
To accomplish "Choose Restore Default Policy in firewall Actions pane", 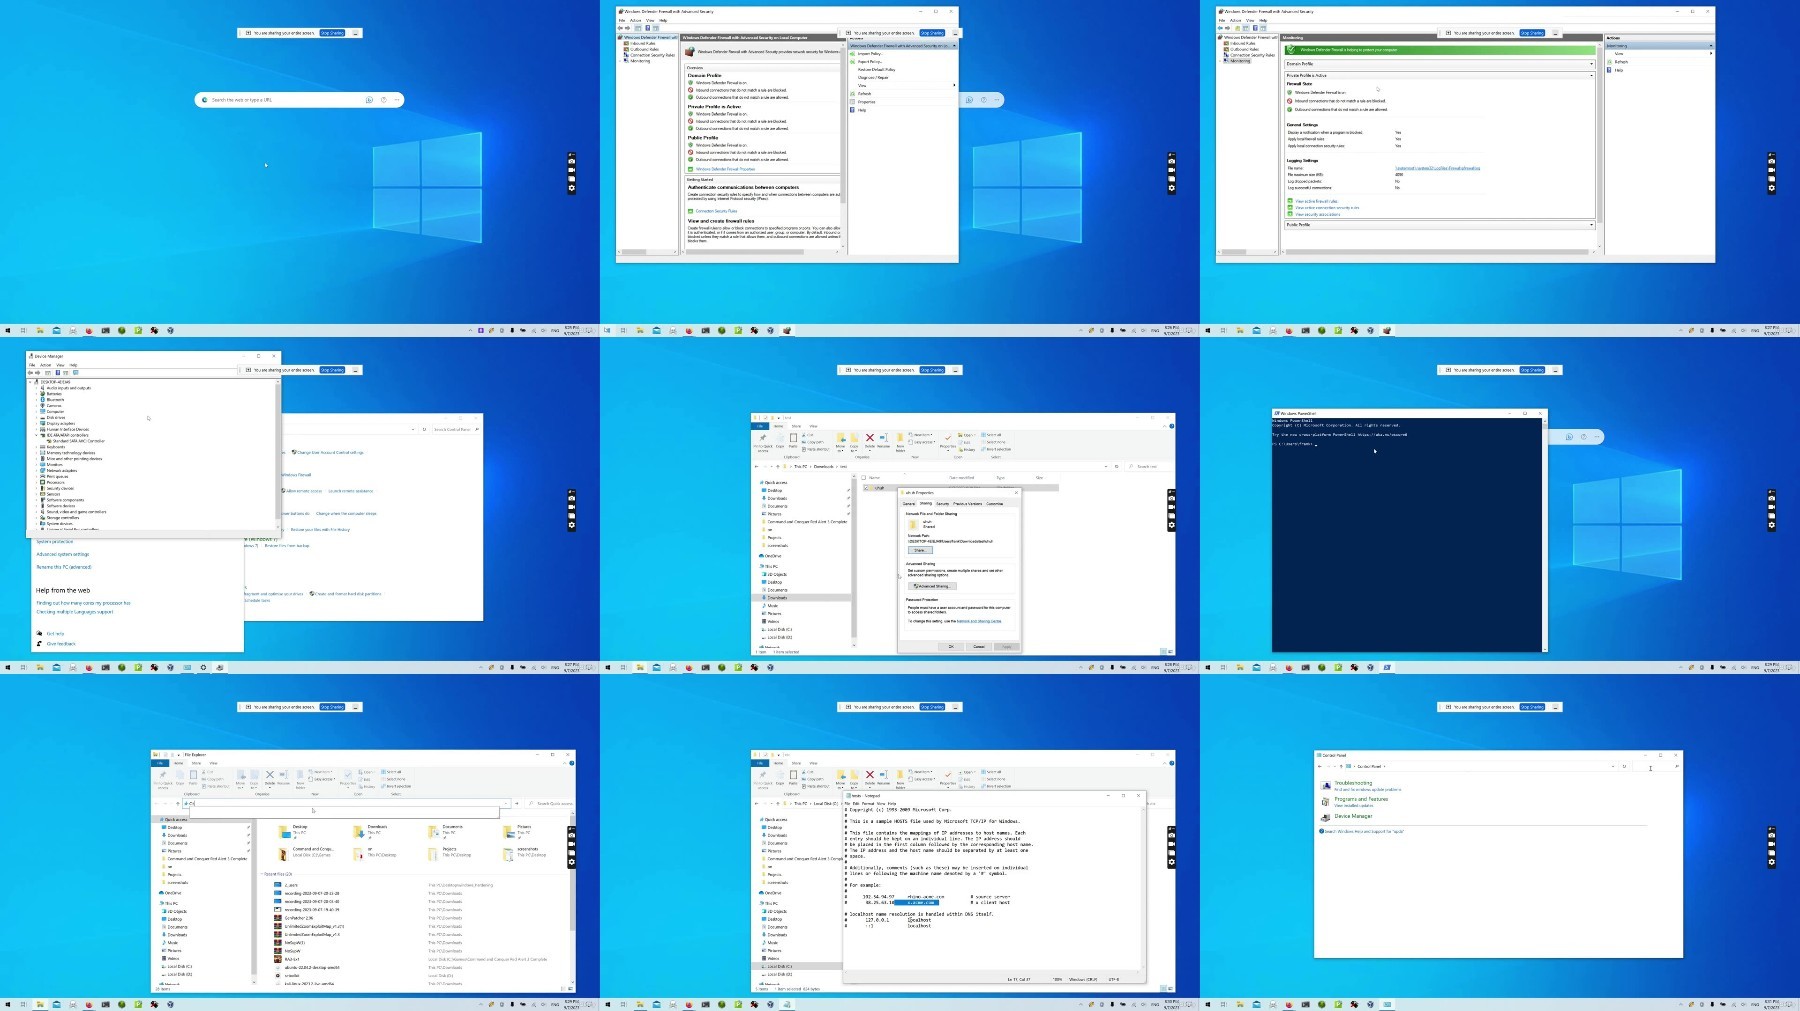I will [x=876, y=70].
